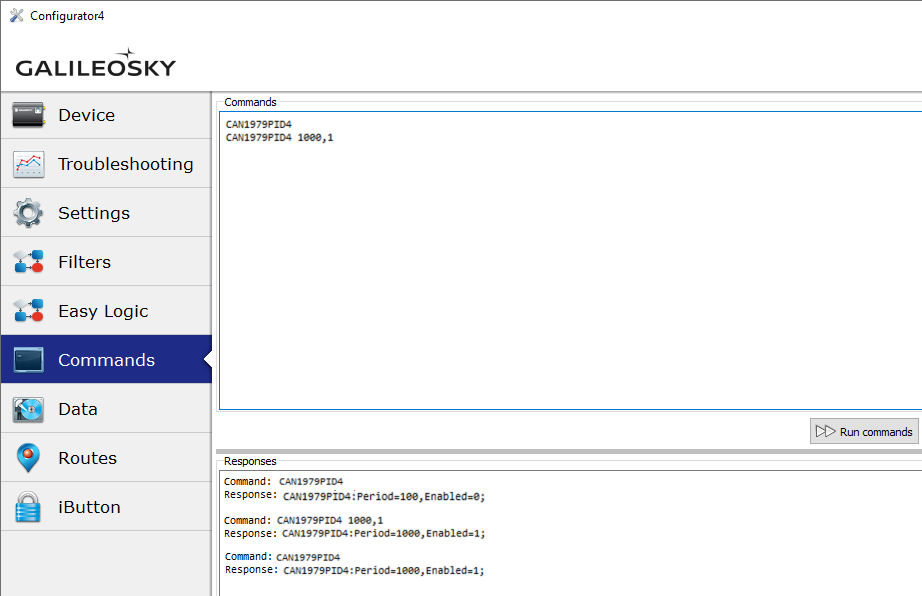Place cursor on "CAN1979PID4 1000,1" command line
The image size is (922, 596).
[x=279, y=137]
